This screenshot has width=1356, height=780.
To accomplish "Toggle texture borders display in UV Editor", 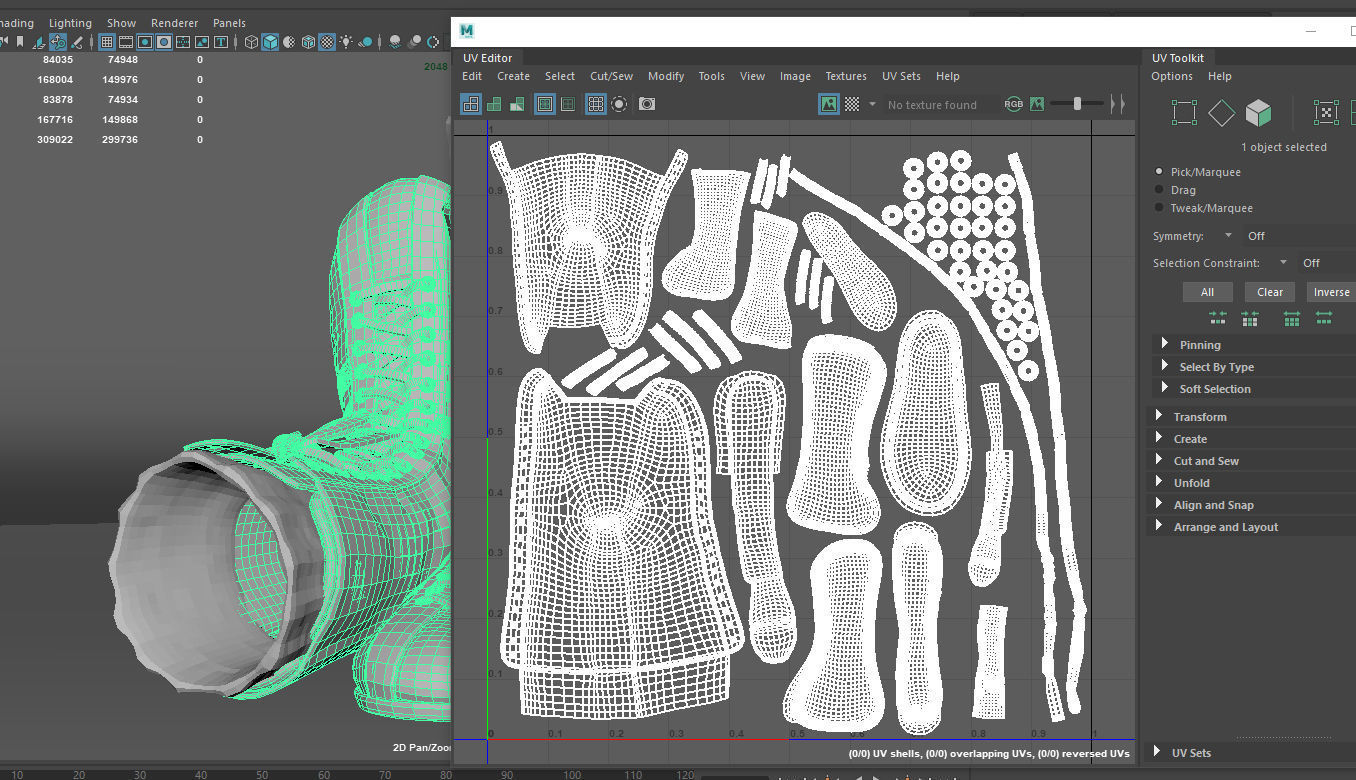I will (x=545, y=104).
